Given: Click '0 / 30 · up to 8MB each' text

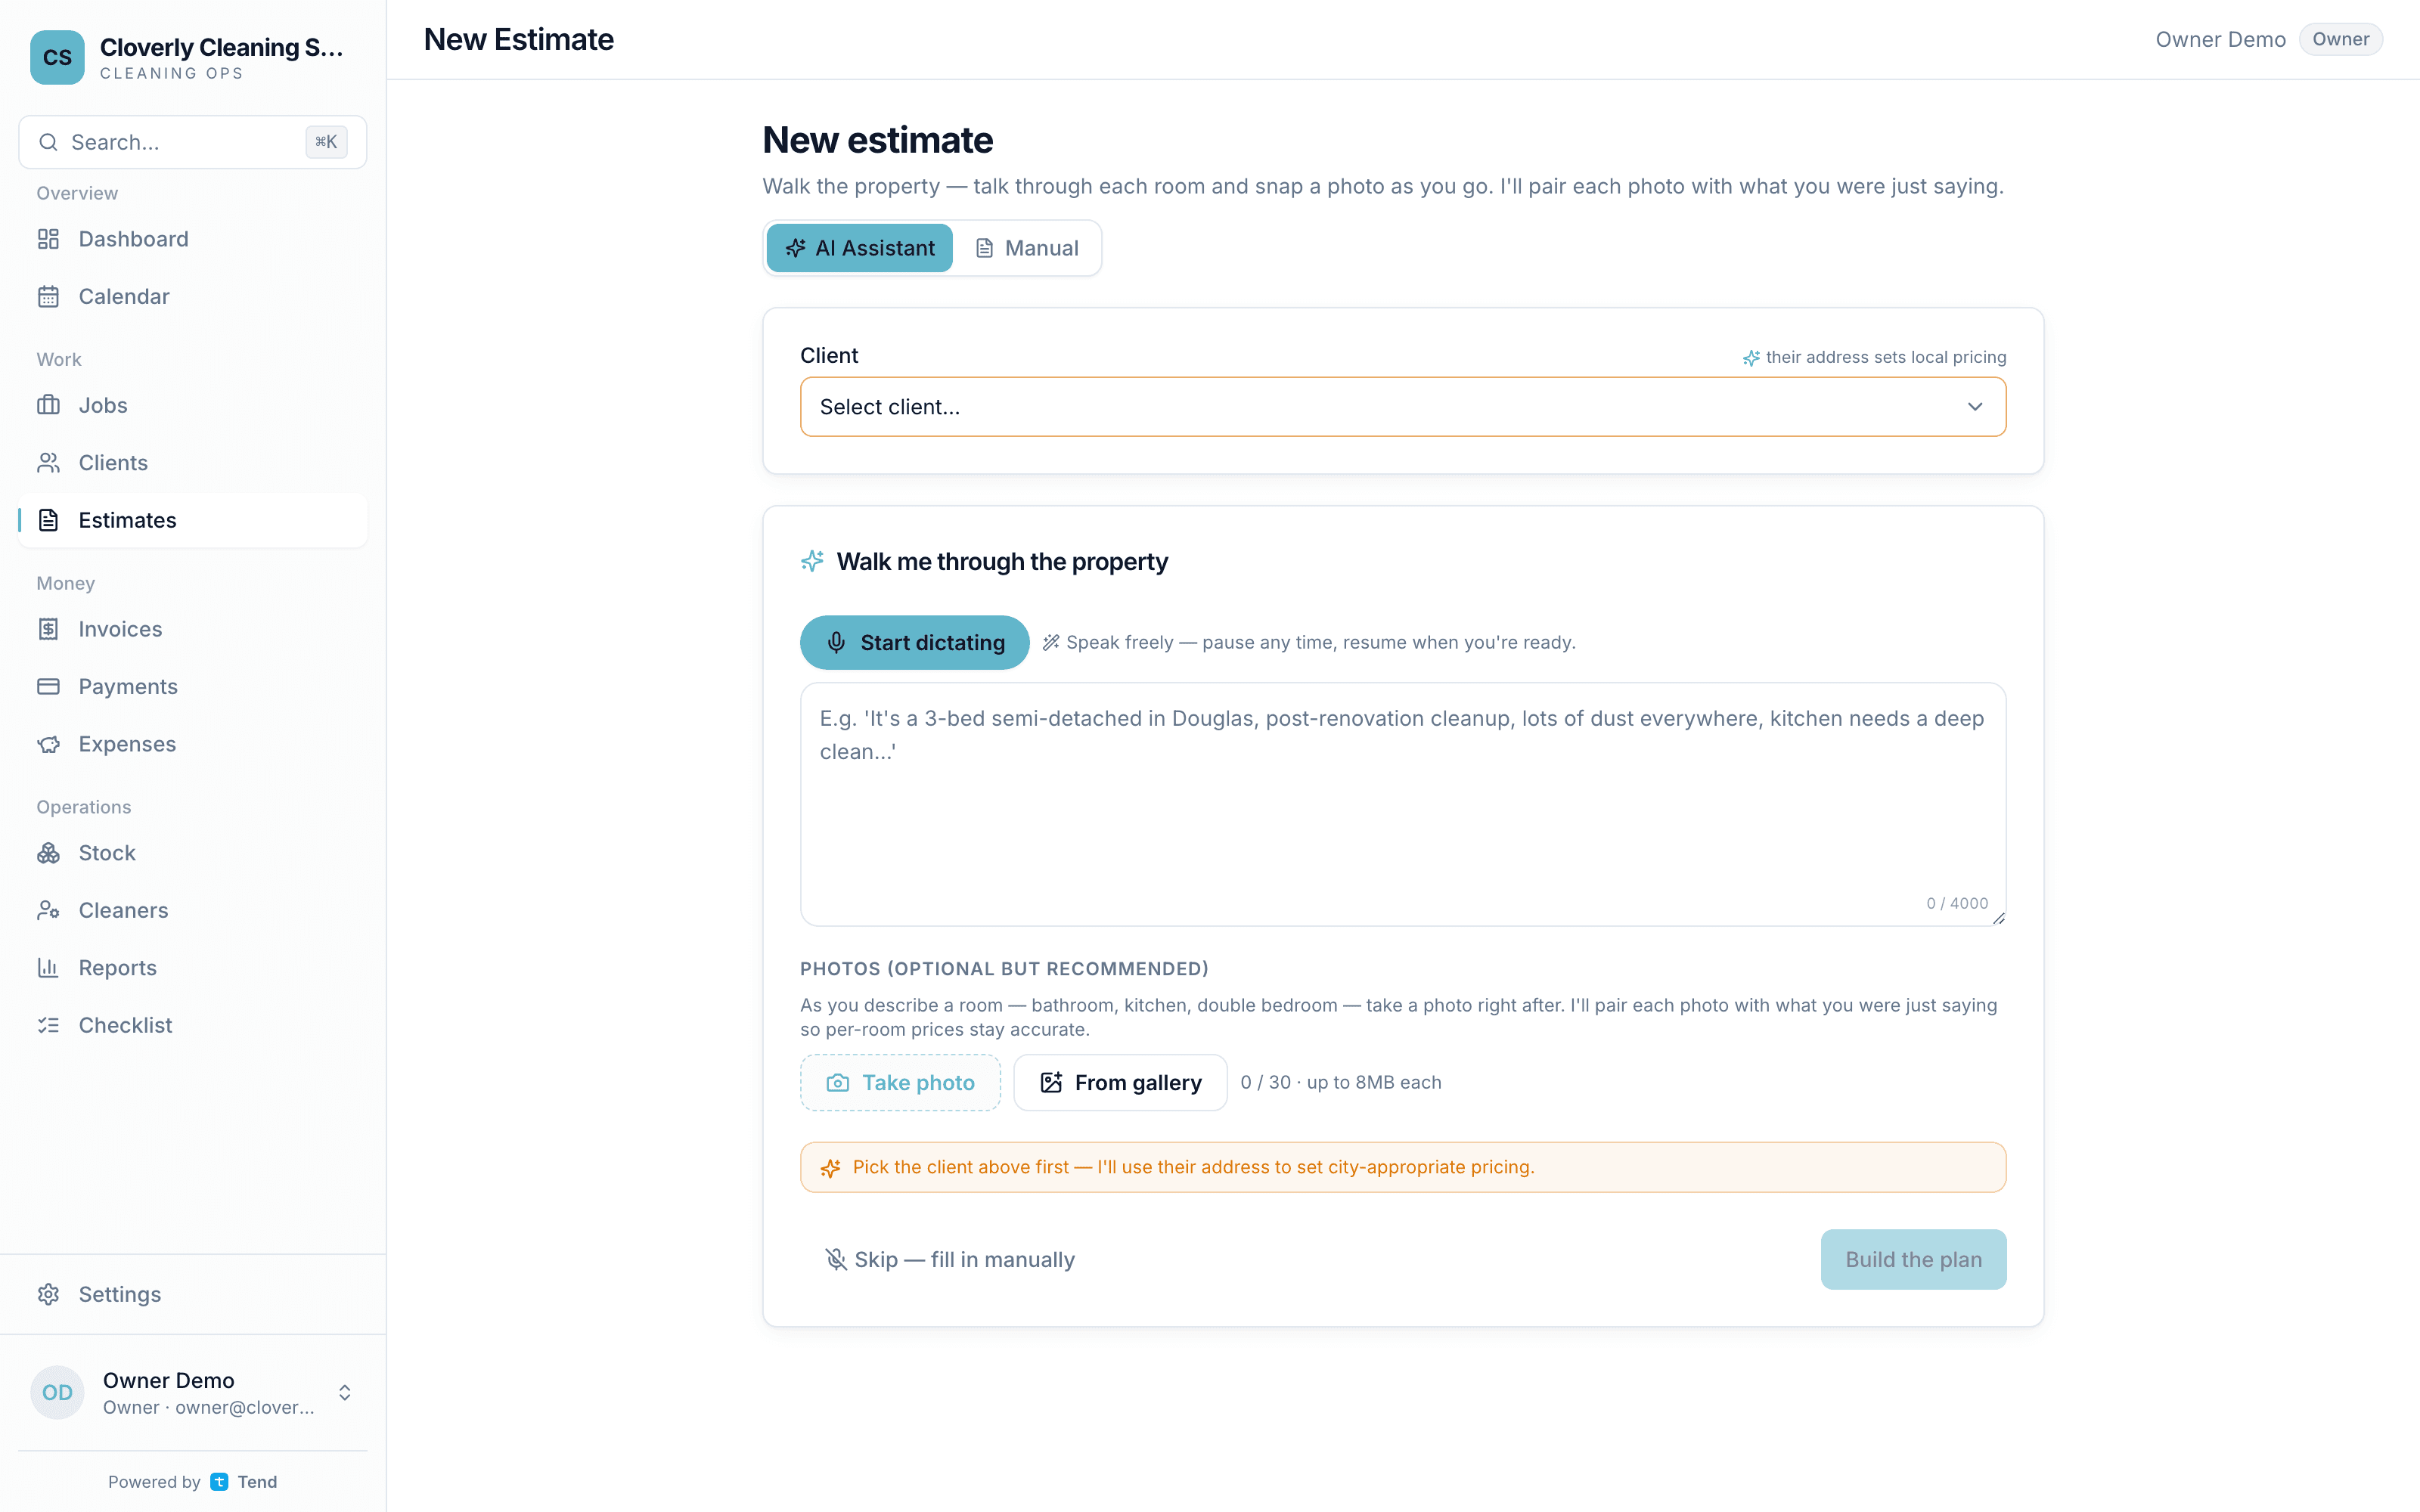Looking at the screenshot, I should coord(1341,1082).
